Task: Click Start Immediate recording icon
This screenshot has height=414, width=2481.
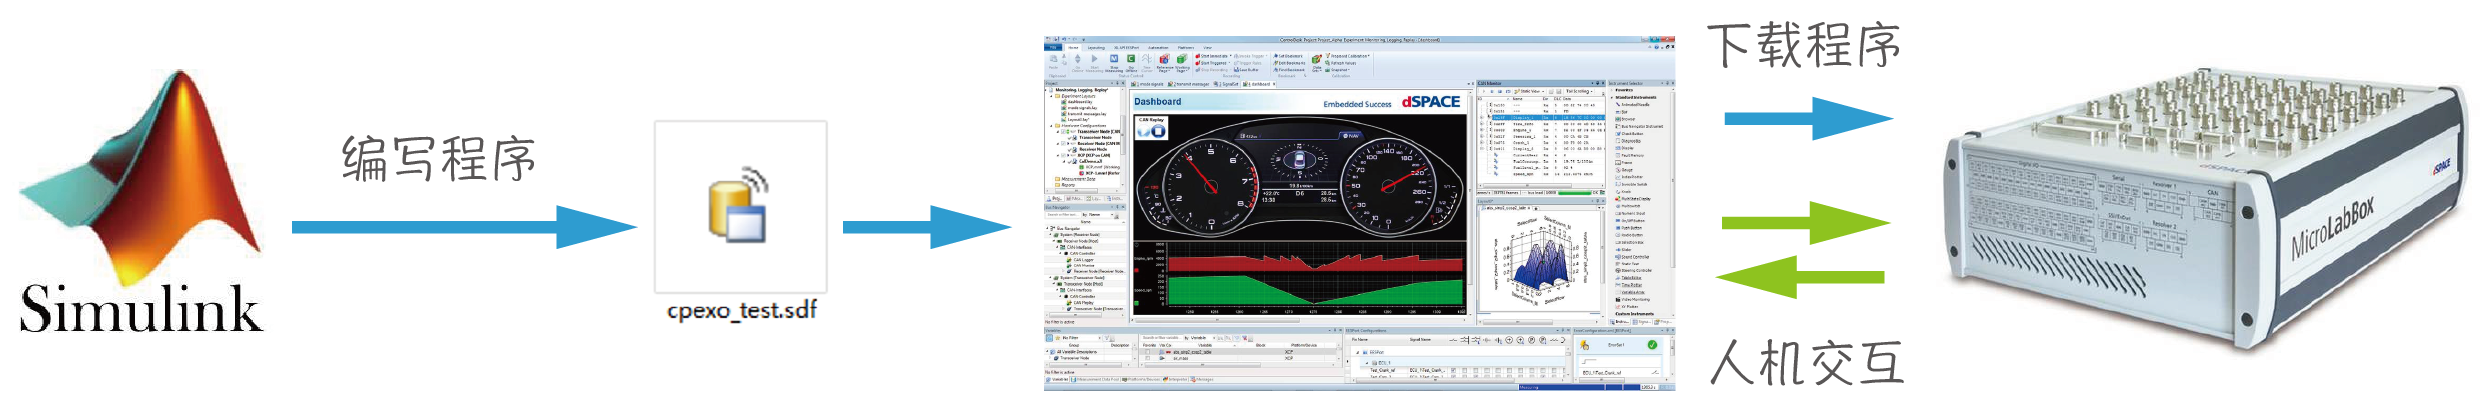Action: [x=1197, y=56]
